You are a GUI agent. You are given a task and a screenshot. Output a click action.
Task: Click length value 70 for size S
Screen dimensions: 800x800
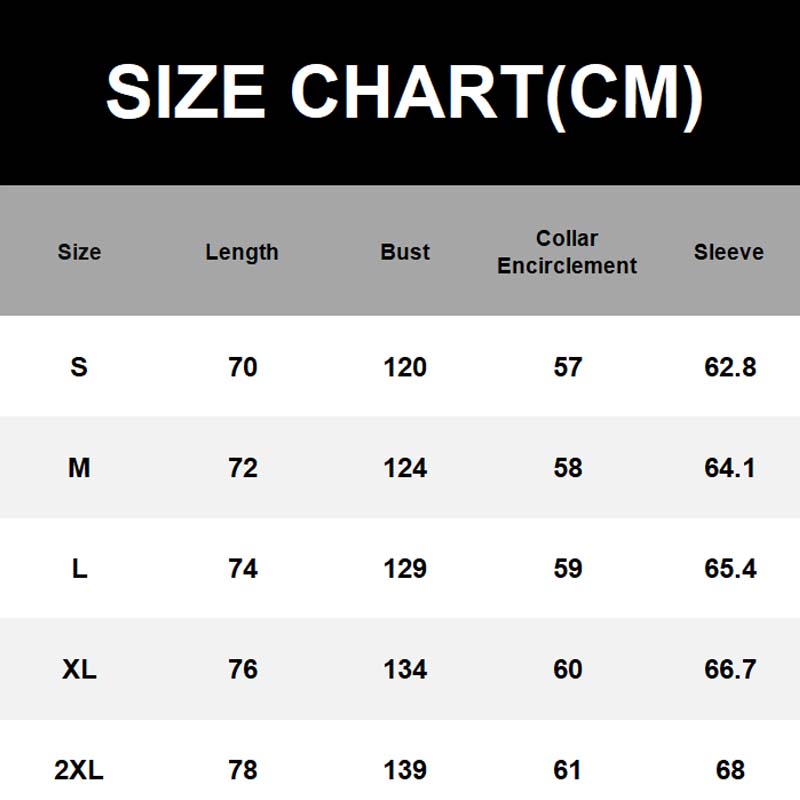pos(243,367)
